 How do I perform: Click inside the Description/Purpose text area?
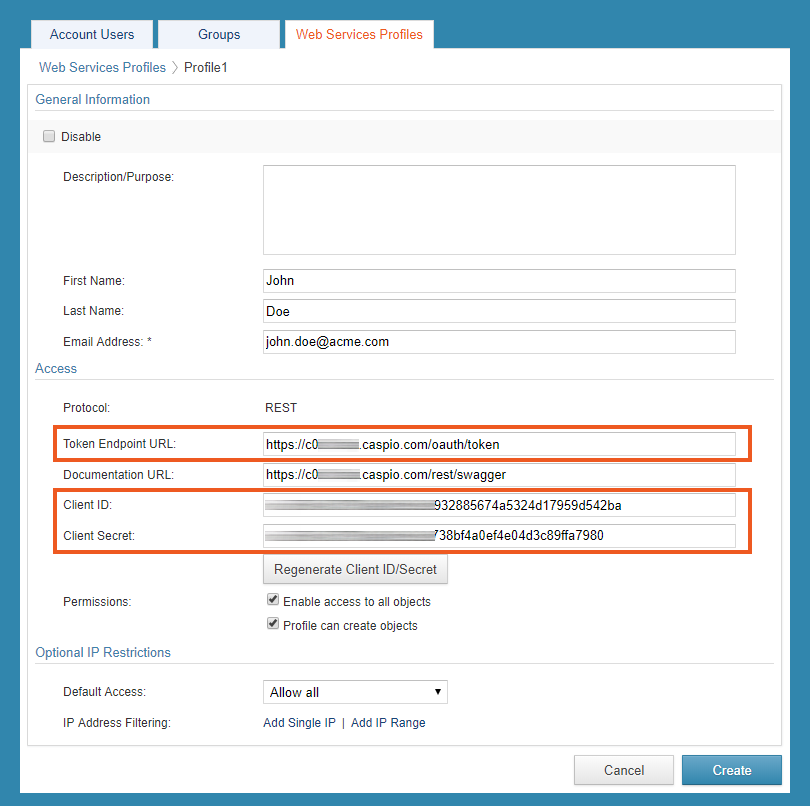pyautogui.click(x=498, y=210)
